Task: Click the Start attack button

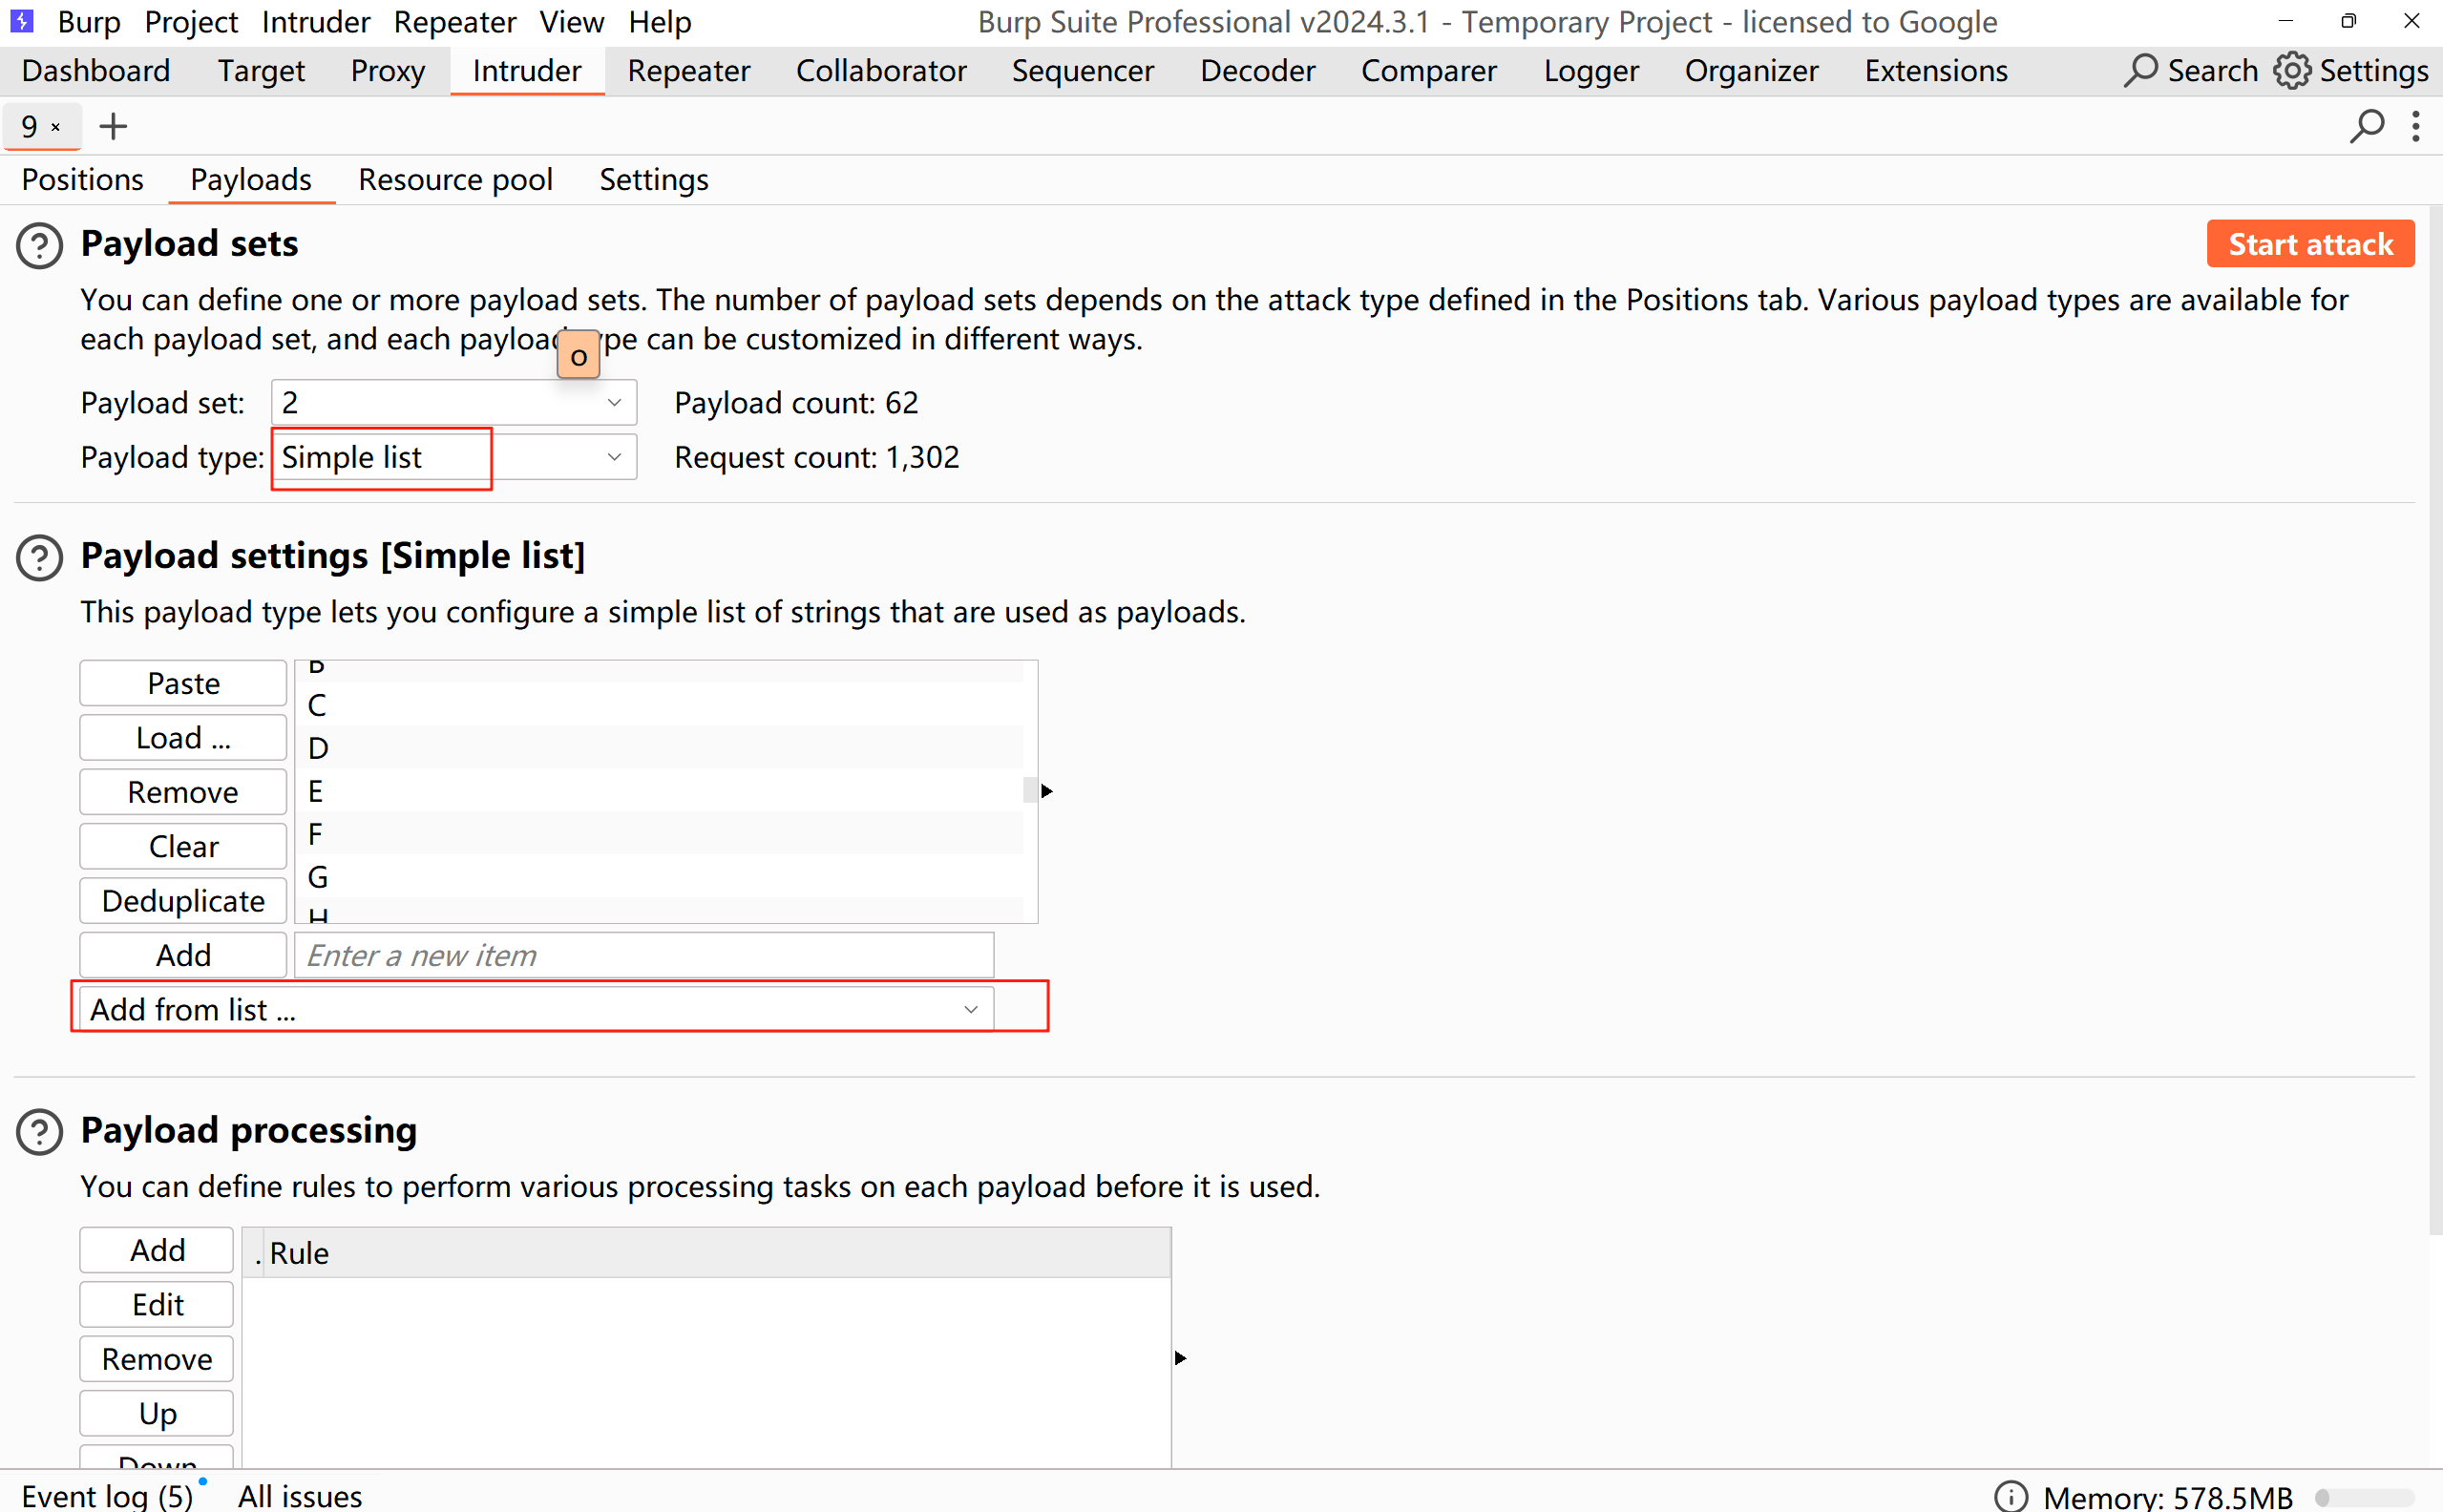Action: pos(2309,245)
